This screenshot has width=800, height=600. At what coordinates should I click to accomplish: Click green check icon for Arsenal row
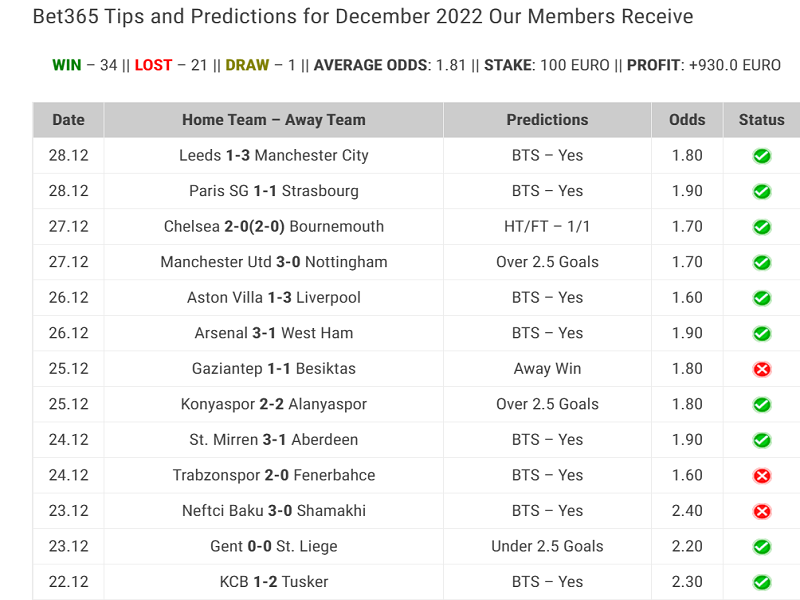(762, 334)
